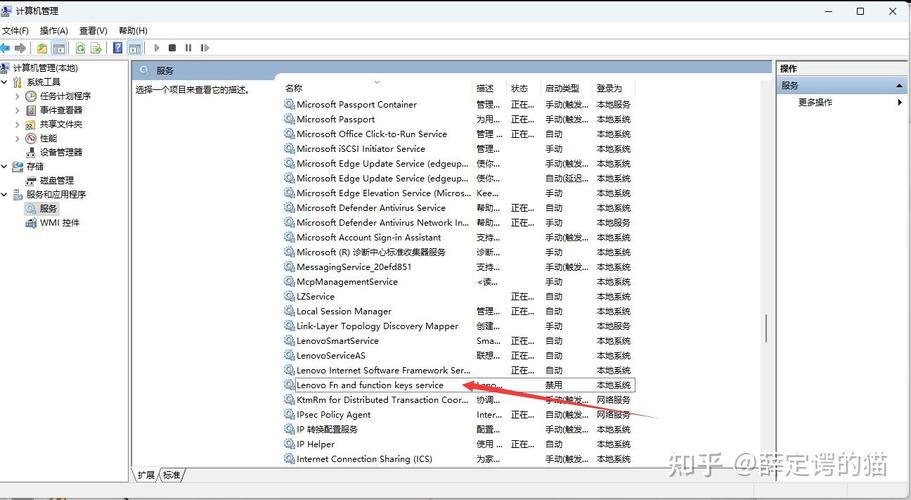Click the Refresh toolbar icon
Viewport: 911px width, 500px height.
pyautogui.click(x=78, y=47)
